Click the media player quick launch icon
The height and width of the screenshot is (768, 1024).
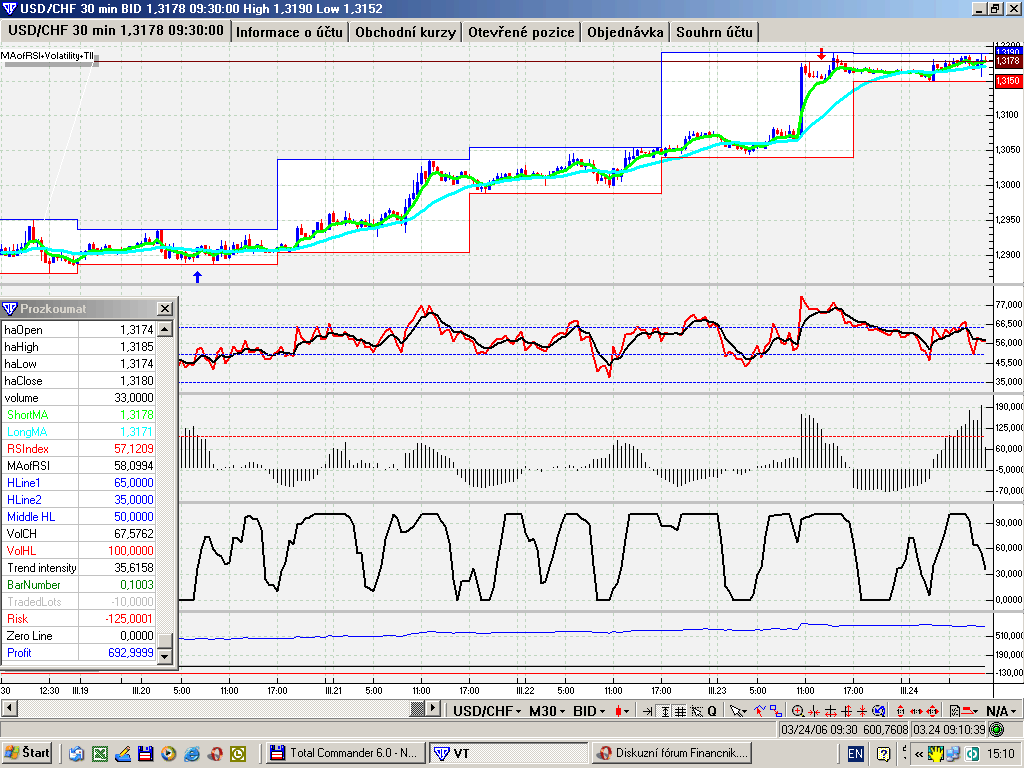168,754
